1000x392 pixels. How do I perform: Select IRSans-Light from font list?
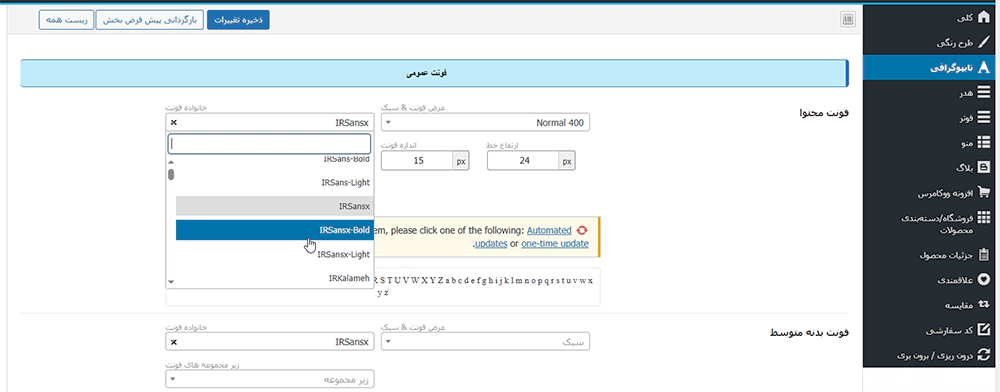[275, 182]
